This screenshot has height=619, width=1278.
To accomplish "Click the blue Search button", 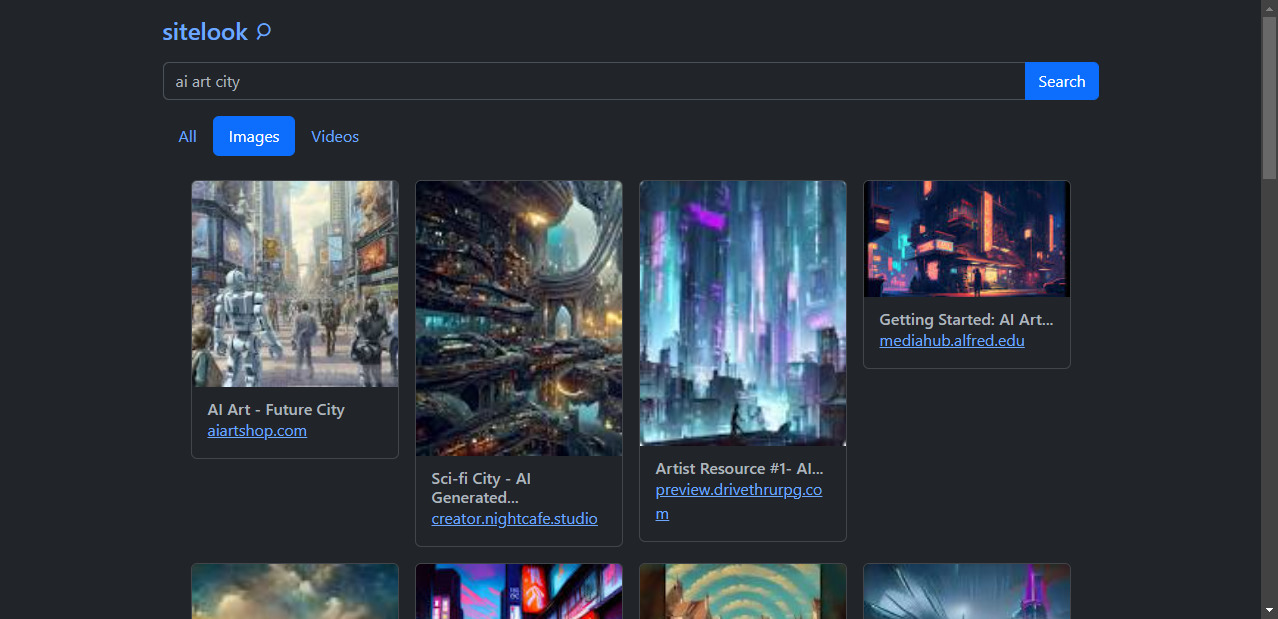I will 1062,81.
